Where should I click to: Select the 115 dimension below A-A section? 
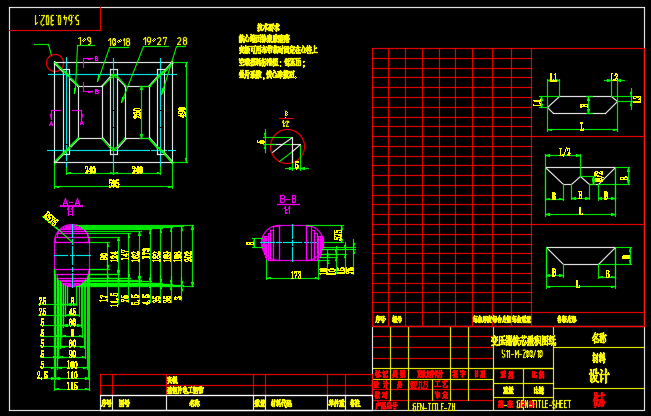[x=72, y=386]
